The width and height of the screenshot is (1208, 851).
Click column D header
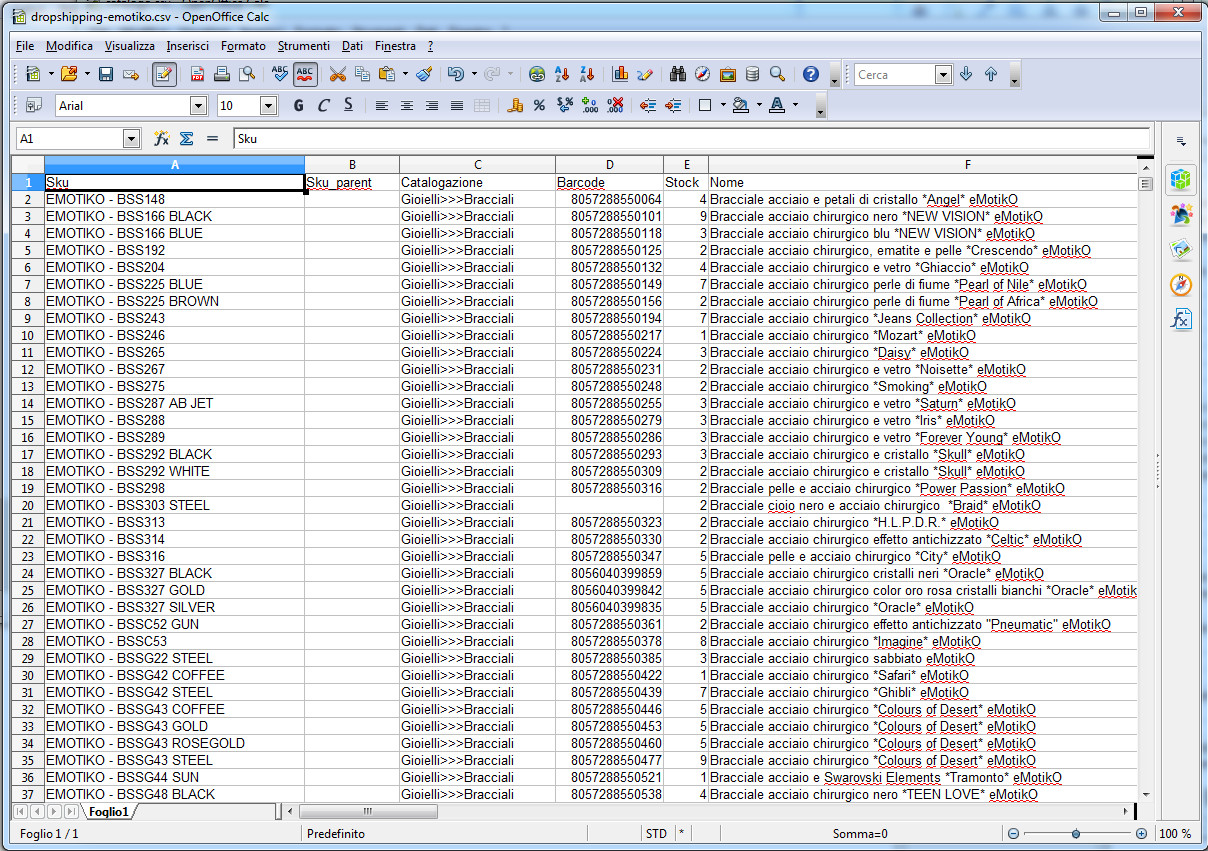[x=609, y=165]
